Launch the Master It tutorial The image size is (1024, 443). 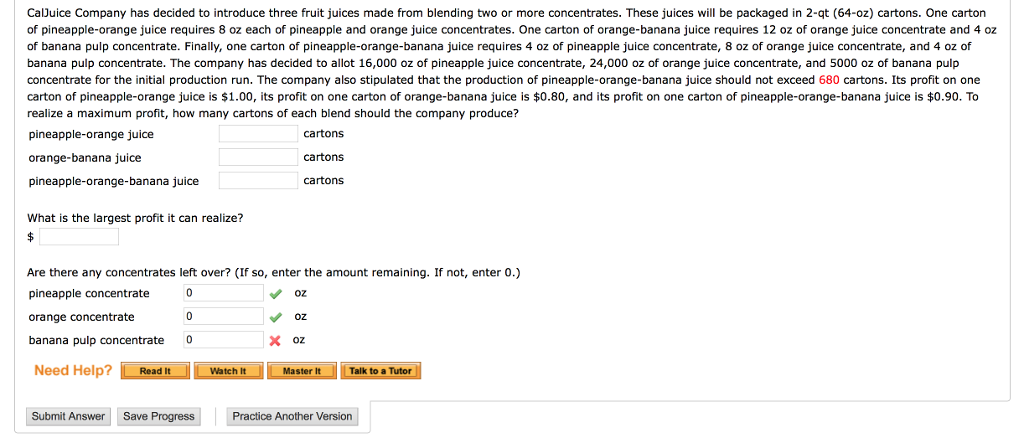click(301, 371)
